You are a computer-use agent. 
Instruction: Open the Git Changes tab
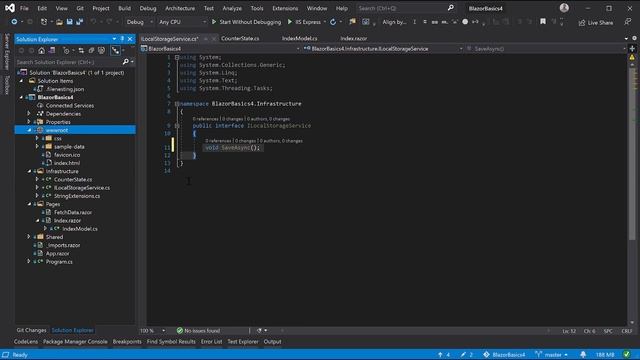[31, 330]
